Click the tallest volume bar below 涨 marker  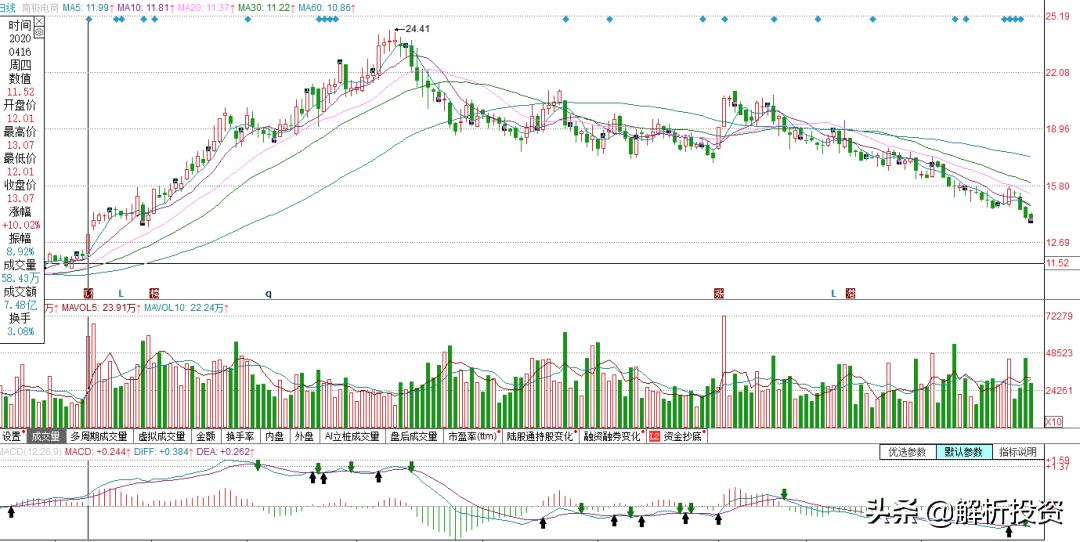[724, 371]
